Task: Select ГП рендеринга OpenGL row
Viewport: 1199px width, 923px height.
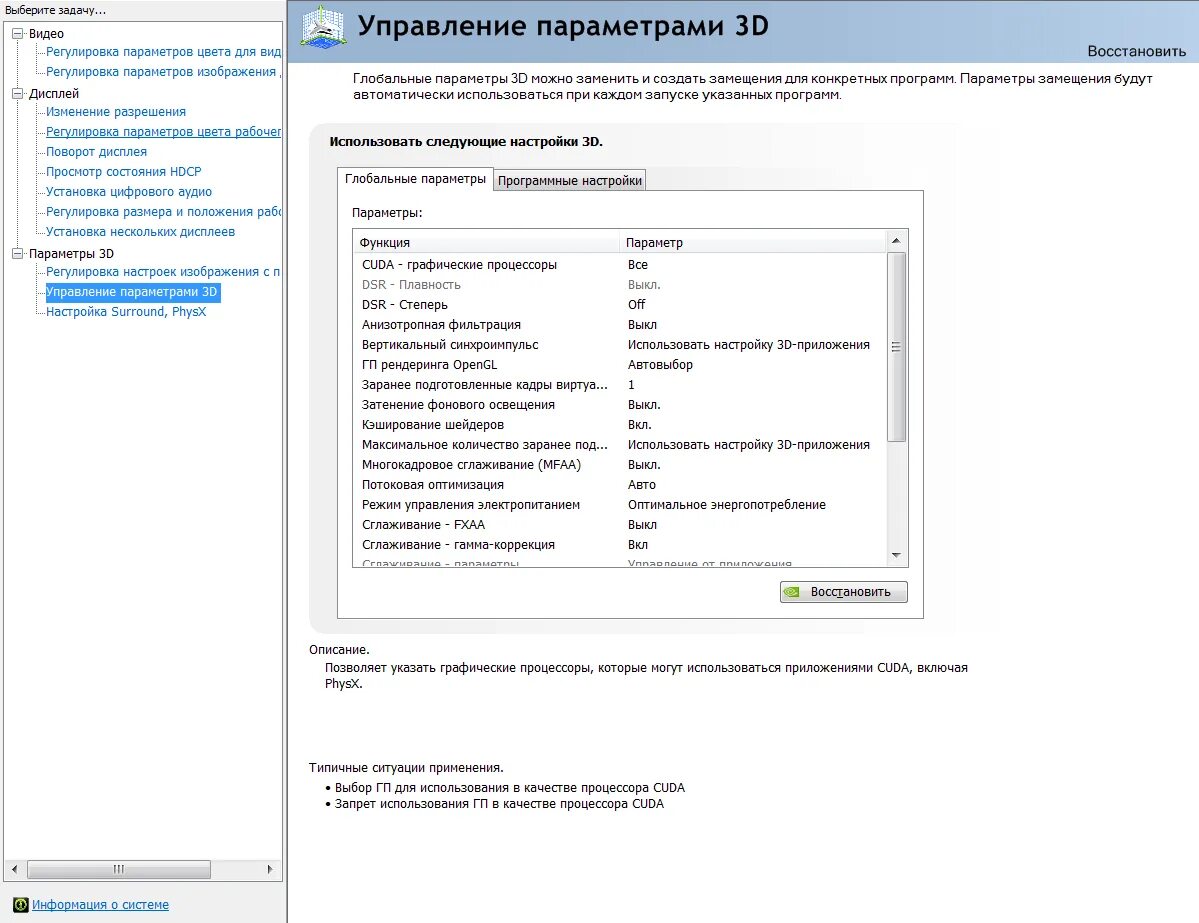Action: [619, 364]
